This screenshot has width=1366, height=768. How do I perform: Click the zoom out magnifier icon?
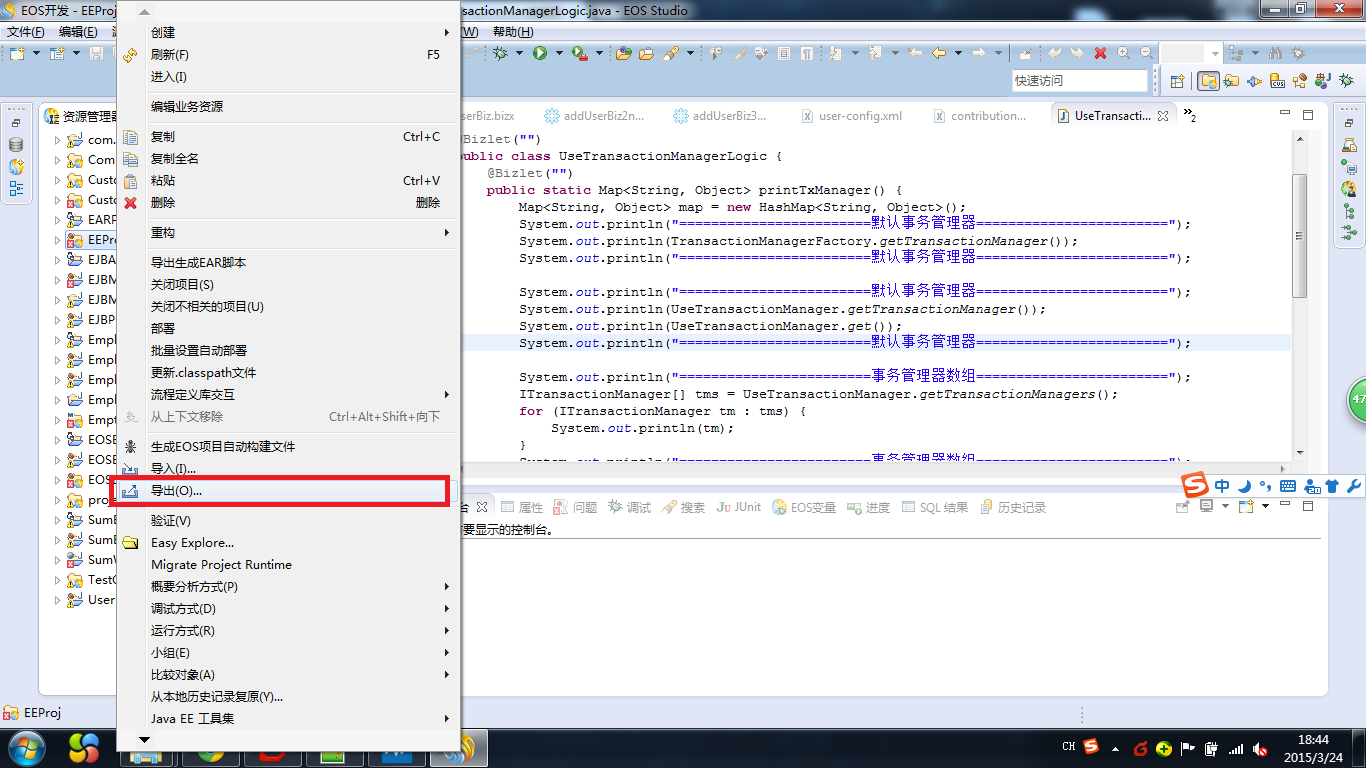click(x=1146, y=53)
